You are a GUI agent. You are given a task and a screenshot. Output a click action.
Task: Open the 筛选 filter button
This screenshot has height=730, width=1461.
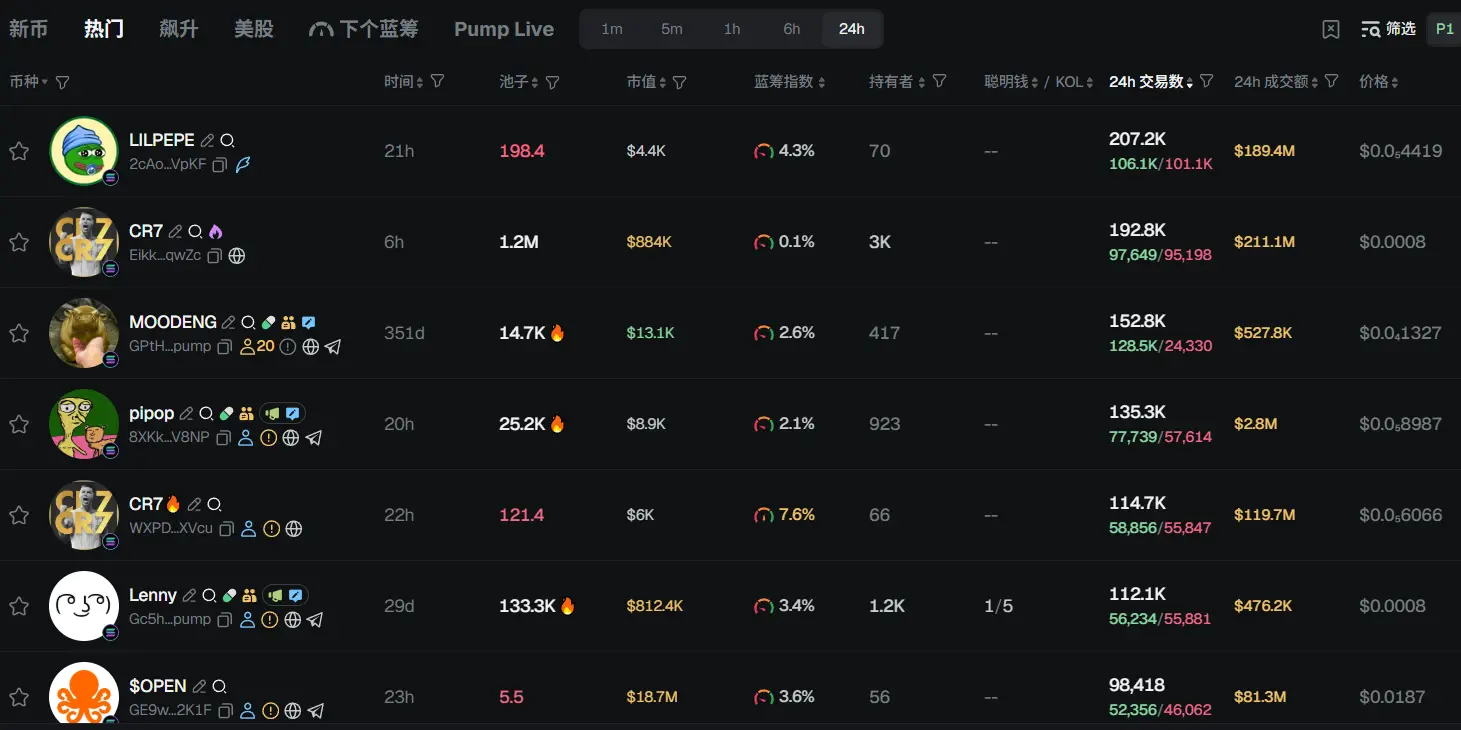1389,29
